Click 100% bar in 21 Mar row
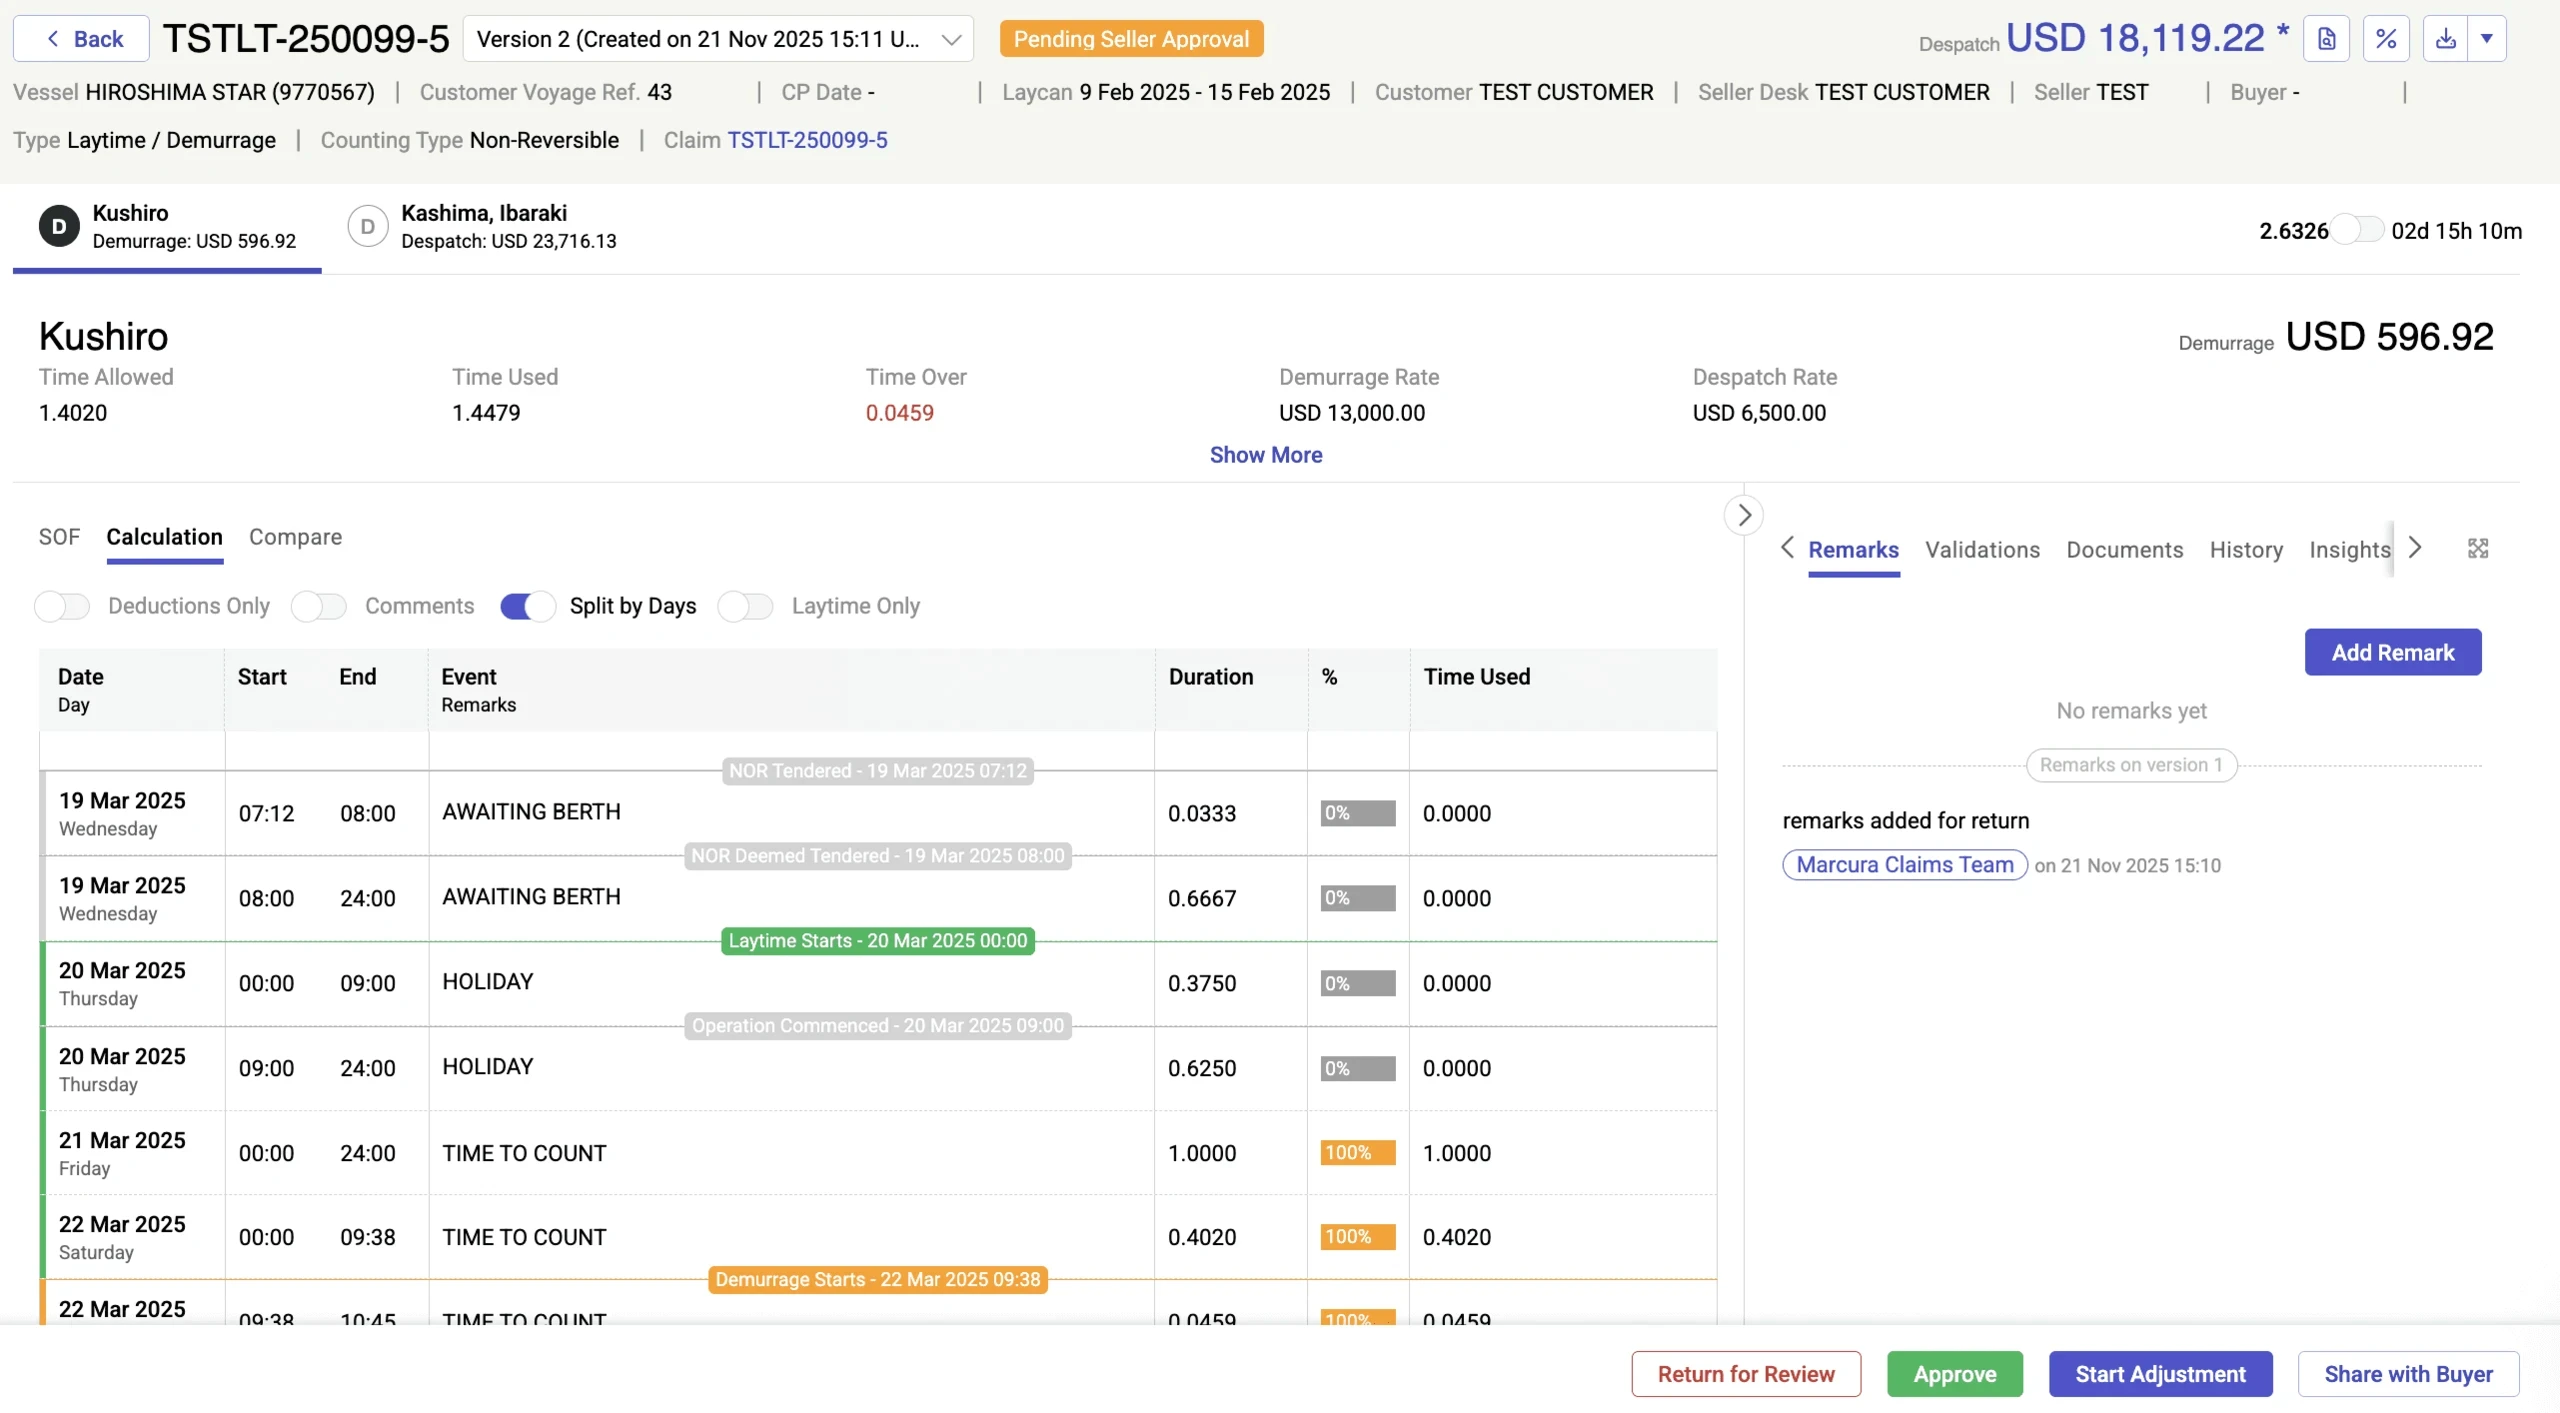This screenshot has height=1413, width=2560. click(x=1358, y=1153)
